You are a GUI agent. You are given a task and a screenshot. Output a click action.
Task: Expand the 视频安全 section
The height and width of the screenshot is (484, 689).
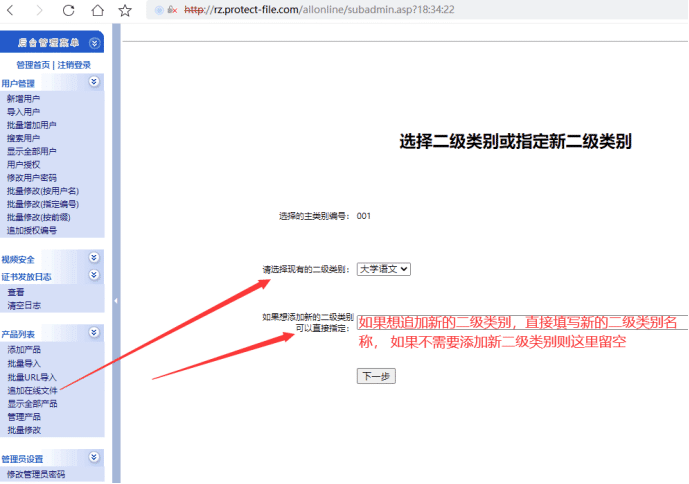(x=94, y=258)
